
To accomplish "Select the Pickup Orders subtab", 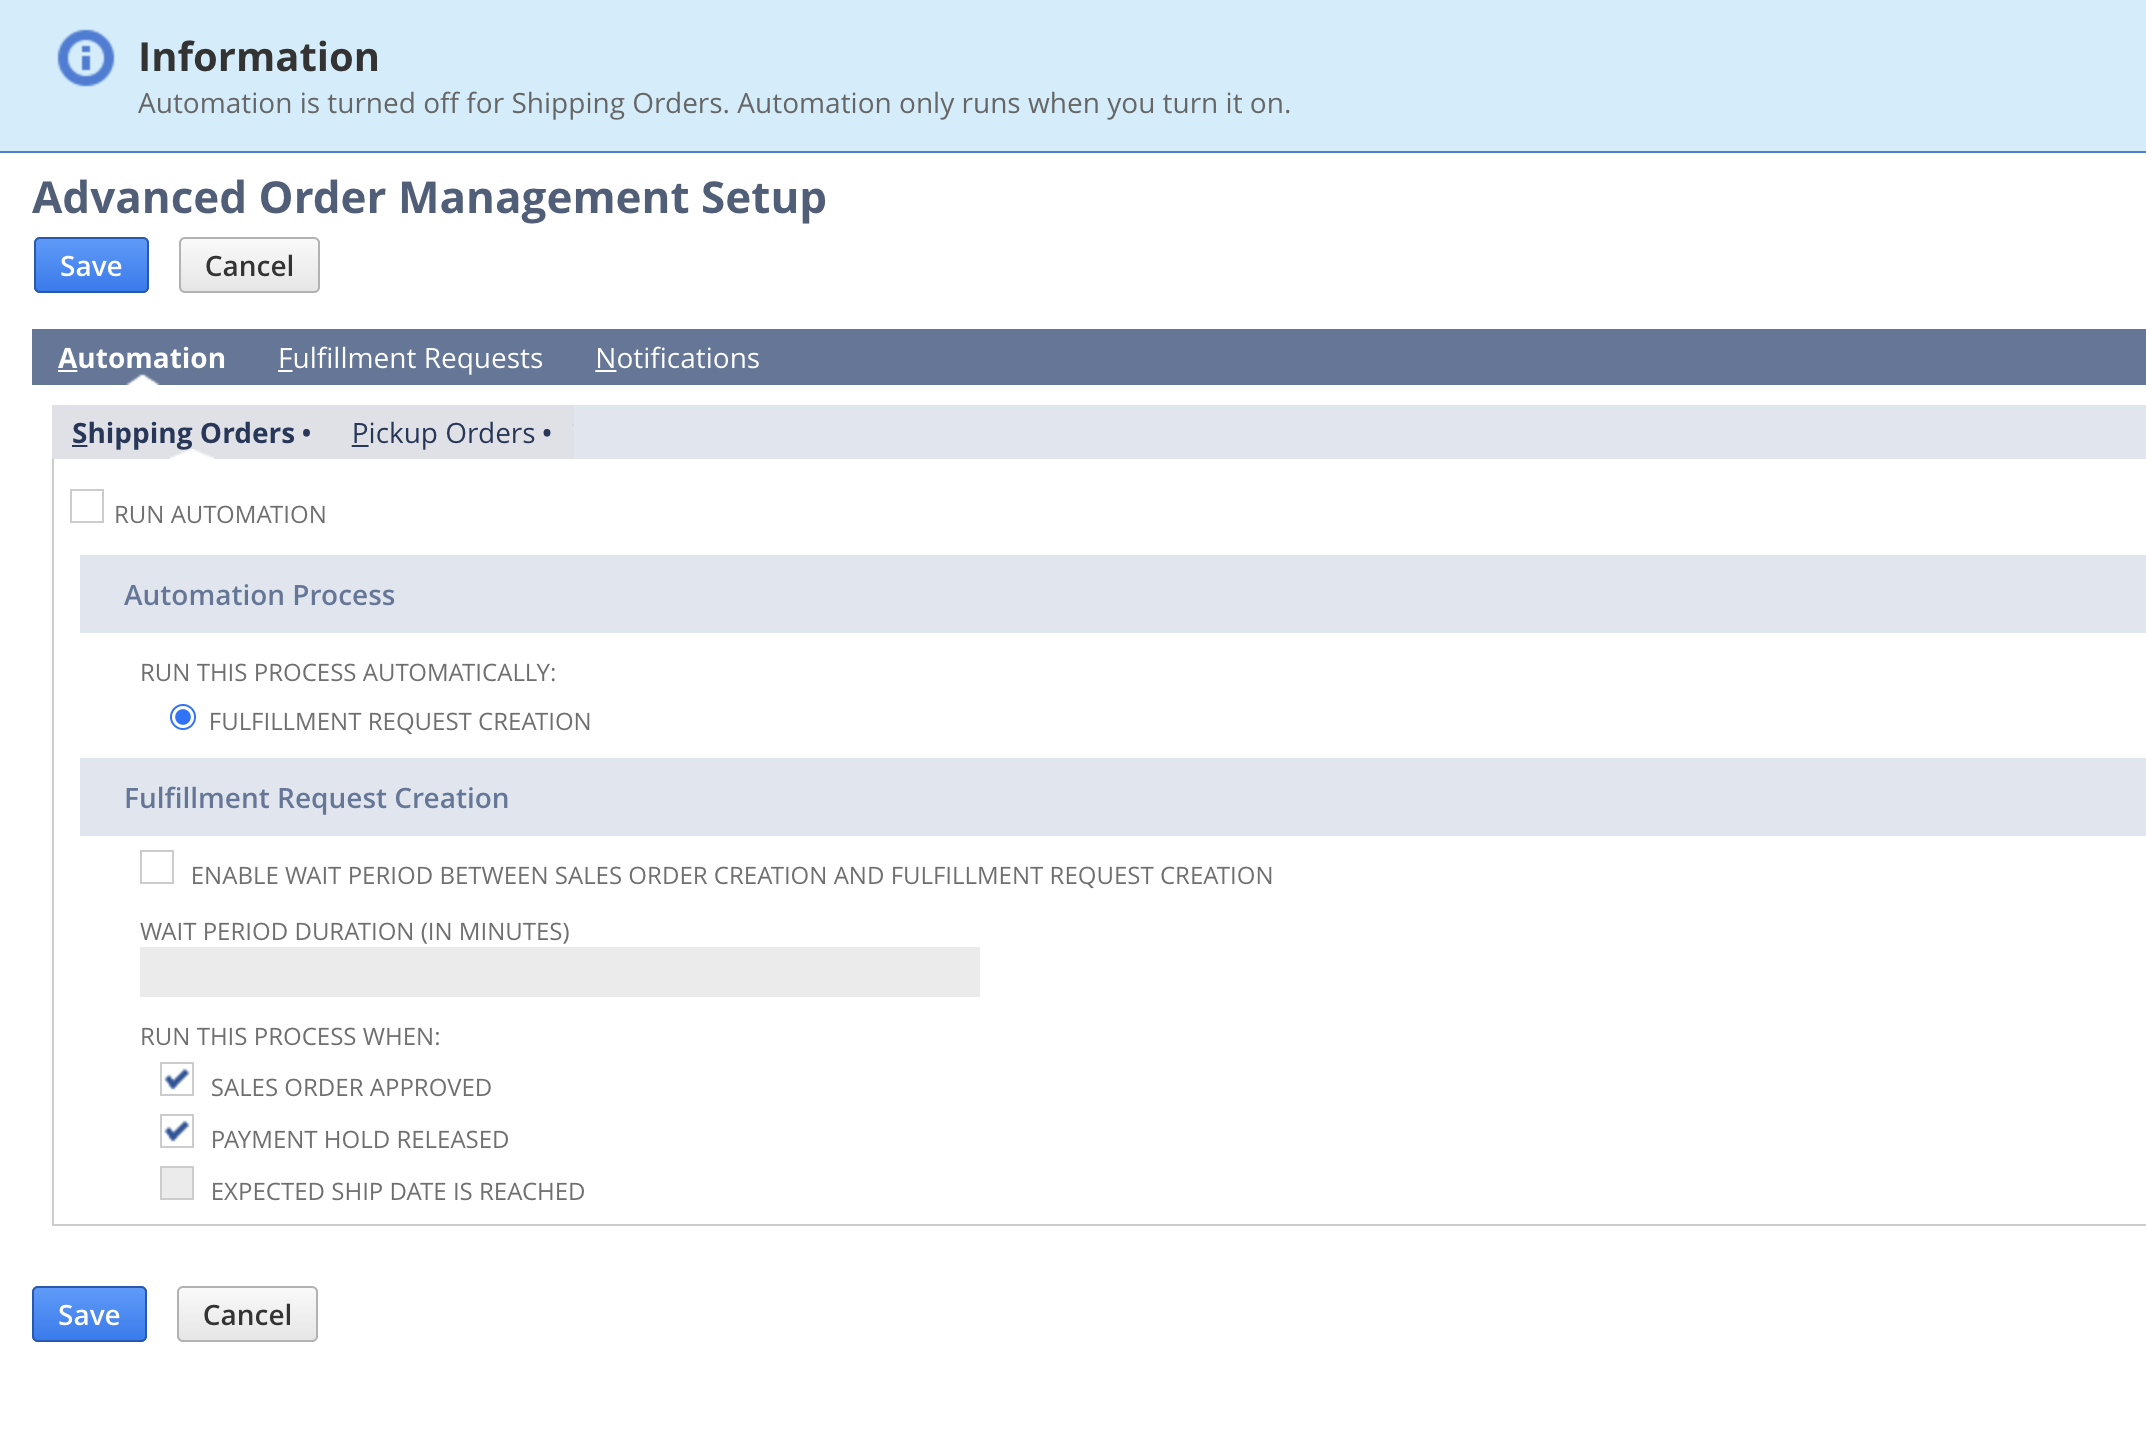I will click(451, 433).
